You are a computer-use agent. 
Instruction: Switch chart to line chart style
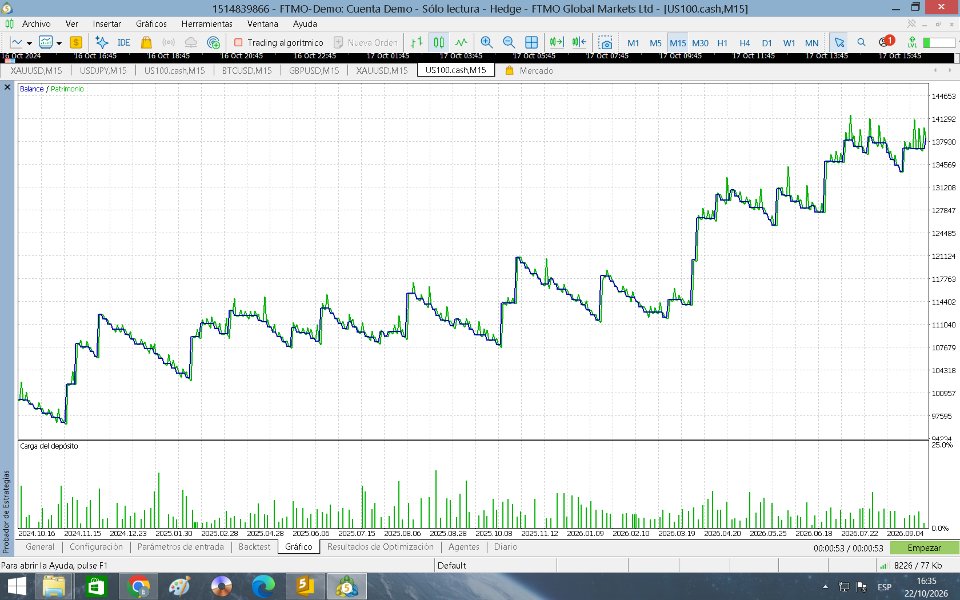tap(461, 42)
